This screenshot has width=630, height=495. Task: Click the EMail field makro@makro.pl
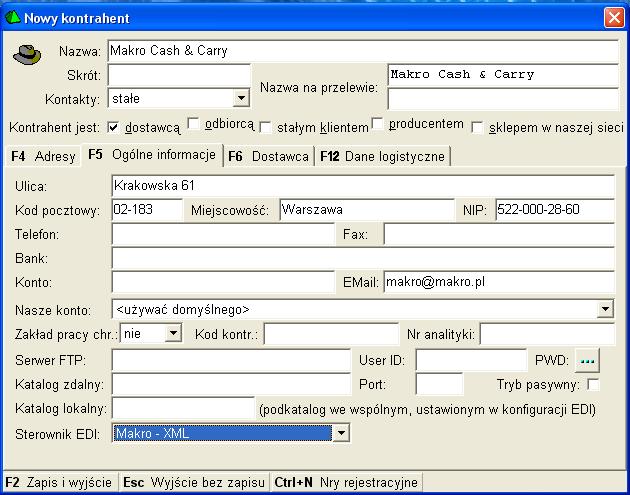coord(499,282)
